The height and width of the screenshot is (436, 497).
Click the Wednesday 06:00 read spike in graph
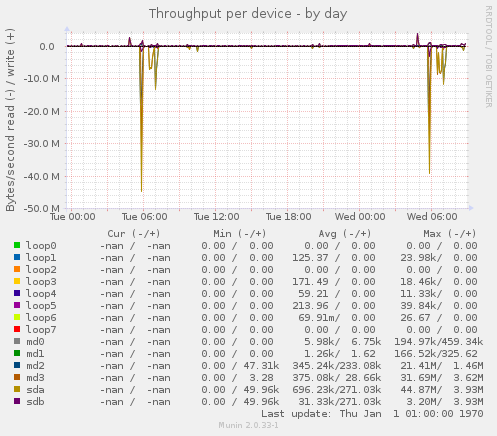(x=429, y=110)
